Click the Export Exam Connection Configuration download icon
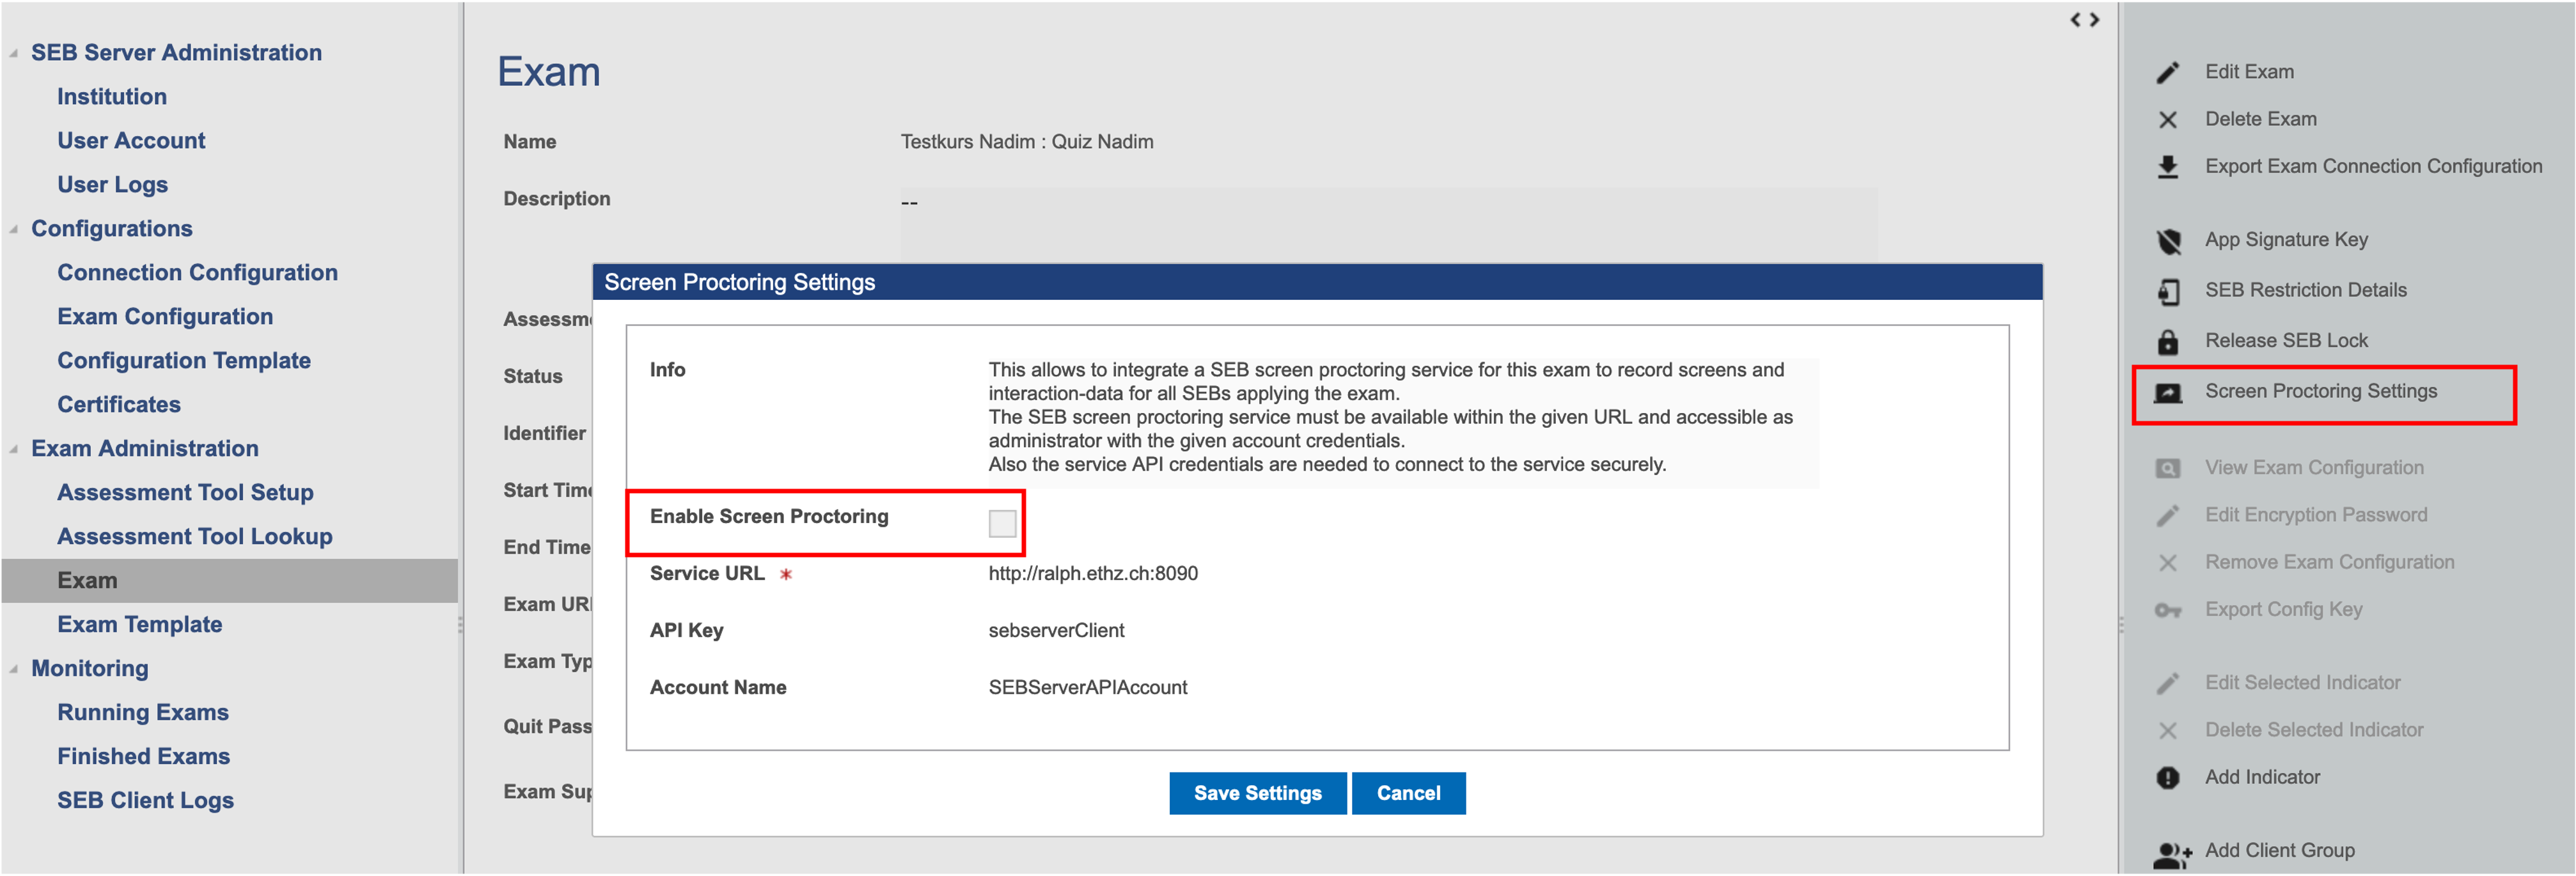The image size is (2576, 876). pos(2167,167)
